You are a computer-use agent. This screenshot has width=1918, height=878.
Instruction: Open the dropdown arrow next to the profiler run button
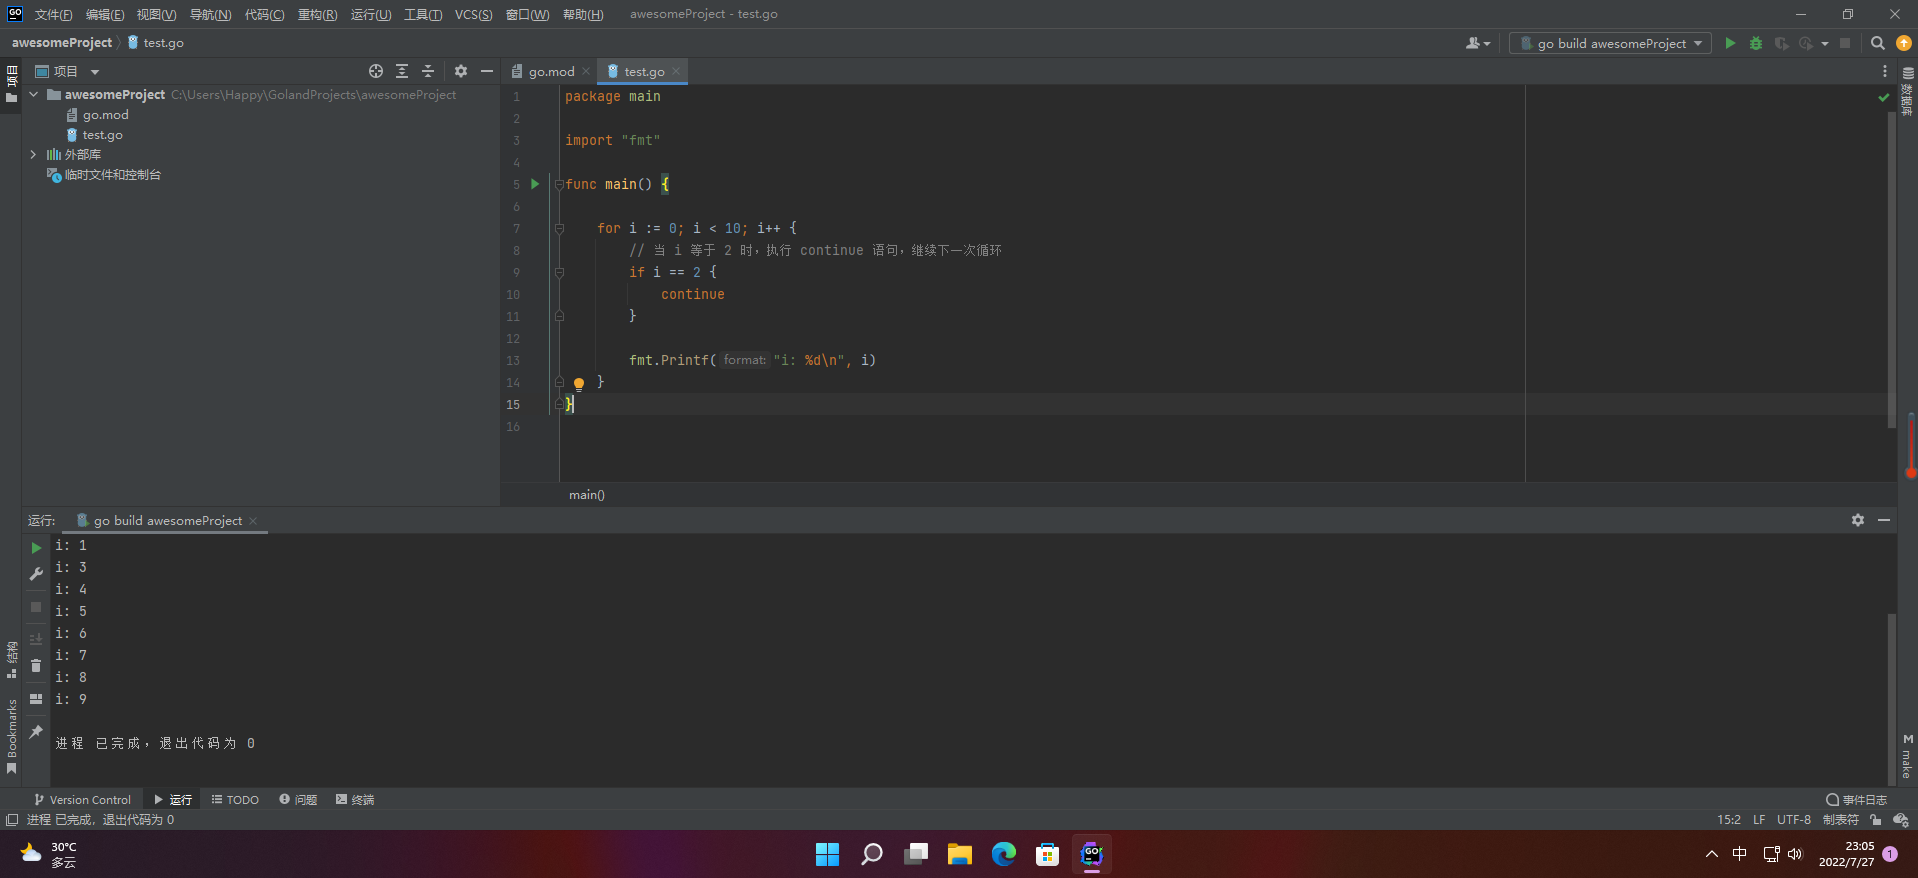coord(1825,43)
